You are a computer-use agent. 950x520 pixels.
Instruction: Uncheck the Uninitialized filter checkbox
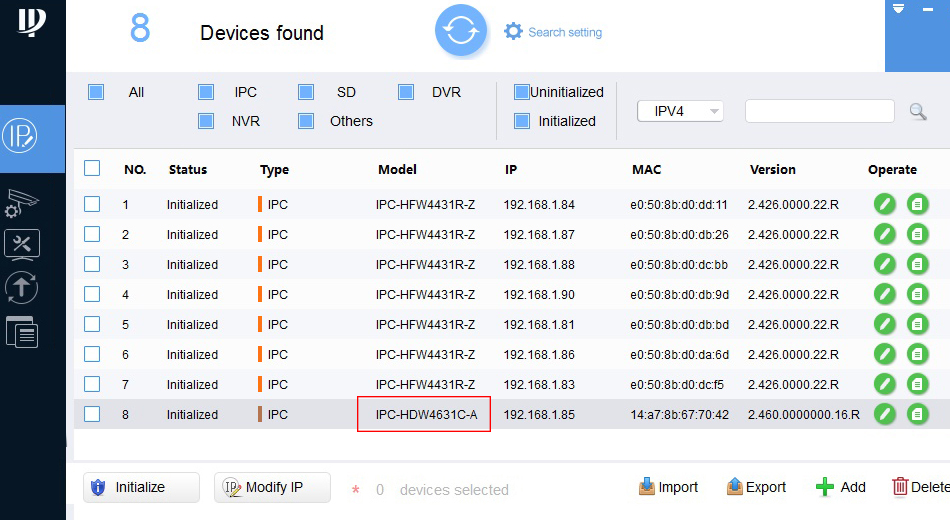521,92
